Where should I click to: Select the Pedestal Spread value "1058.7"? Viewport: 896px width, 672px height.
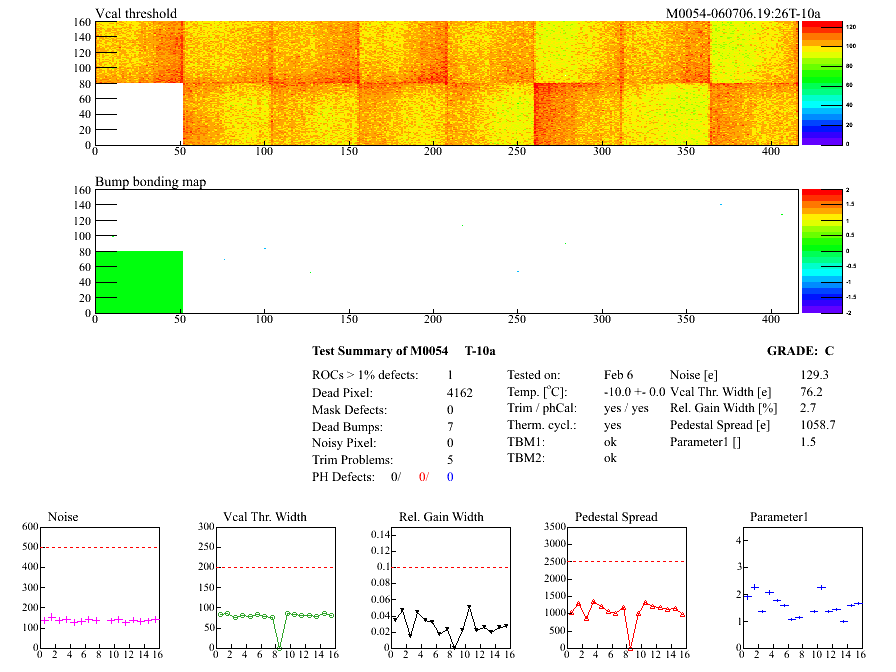(818, 425)
